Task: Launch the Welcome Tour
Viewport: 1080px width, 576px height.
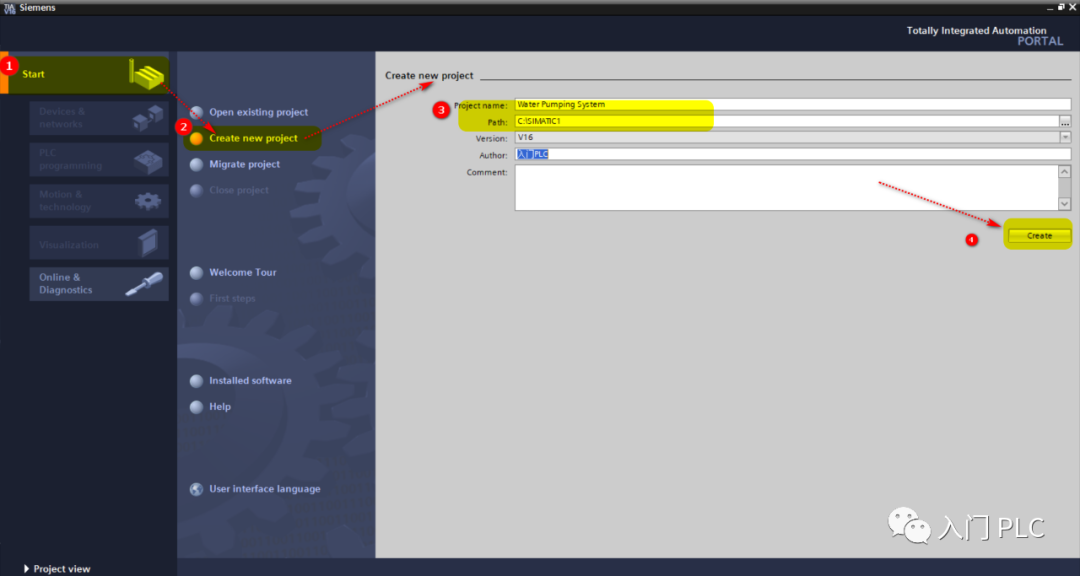Action: pyautogui.click(x=242, y=272)
